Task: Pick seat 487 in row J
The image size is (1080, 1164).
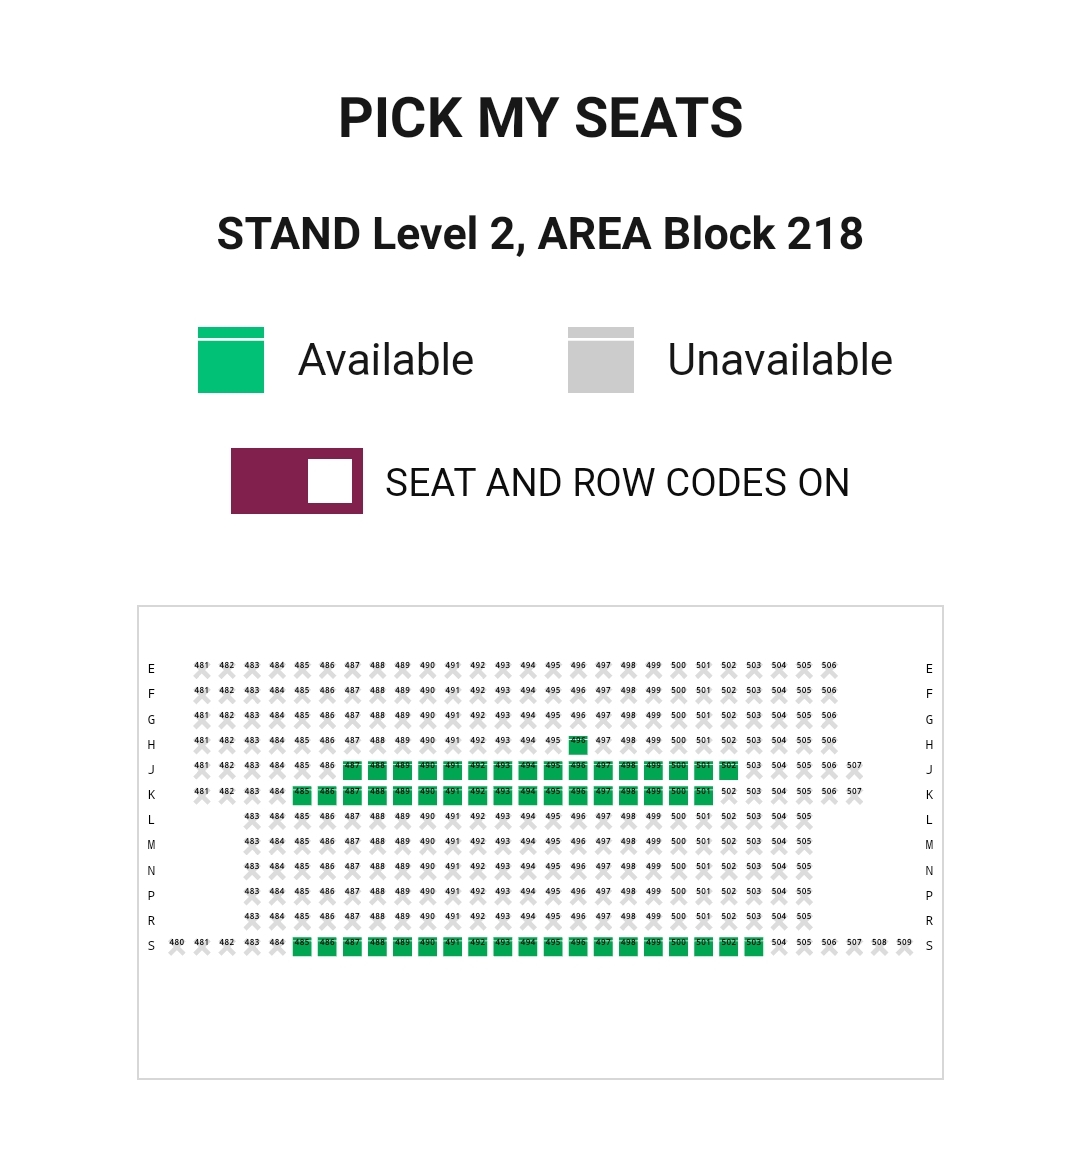Action: click(x=352, y=770)
